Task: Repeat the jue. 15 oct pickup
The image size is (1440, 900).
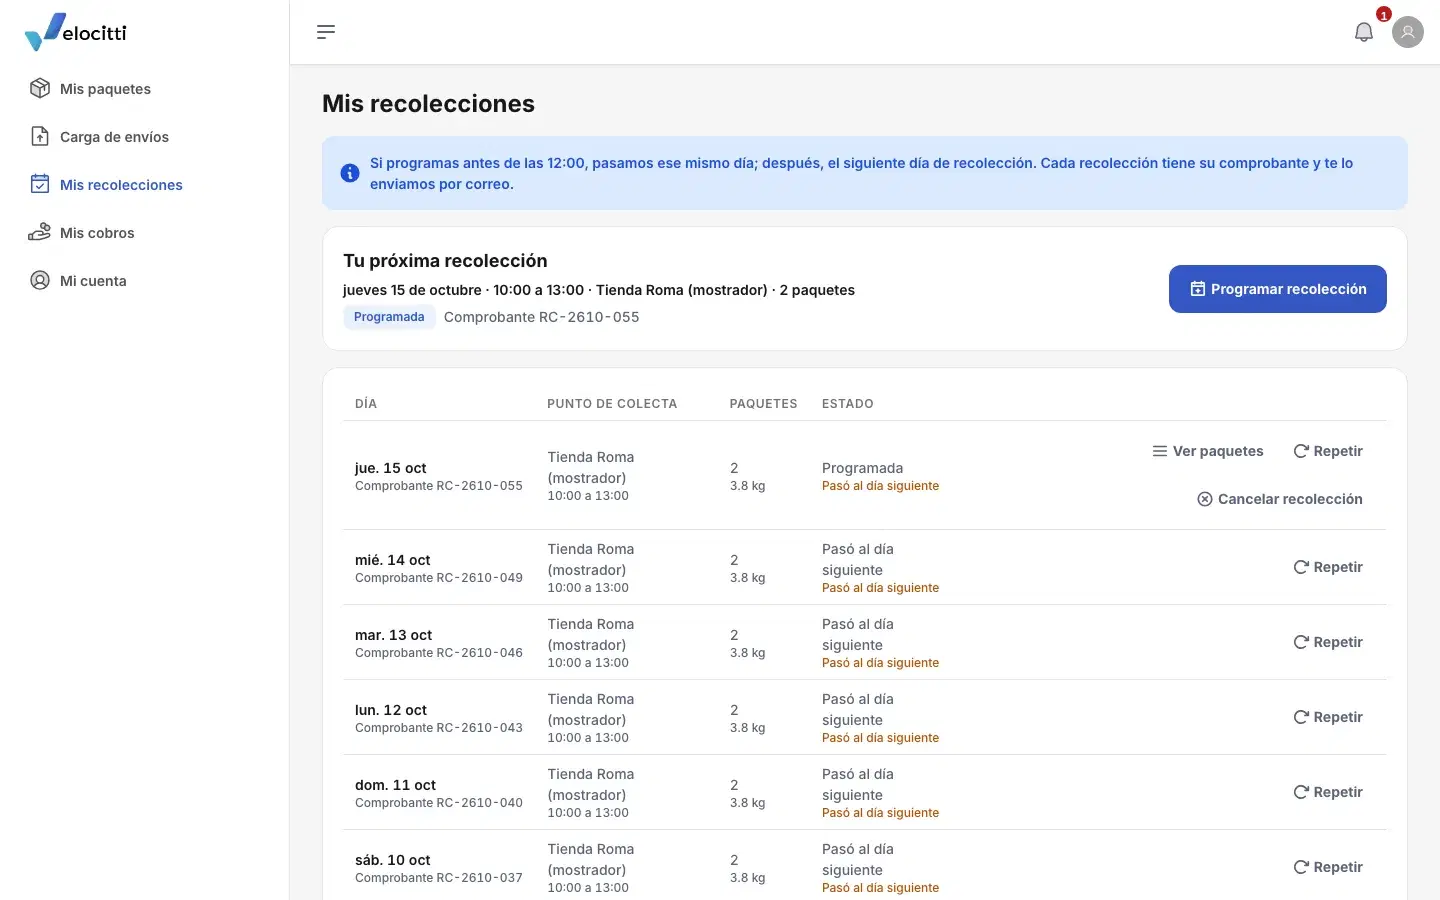Action: (1328, 451)
